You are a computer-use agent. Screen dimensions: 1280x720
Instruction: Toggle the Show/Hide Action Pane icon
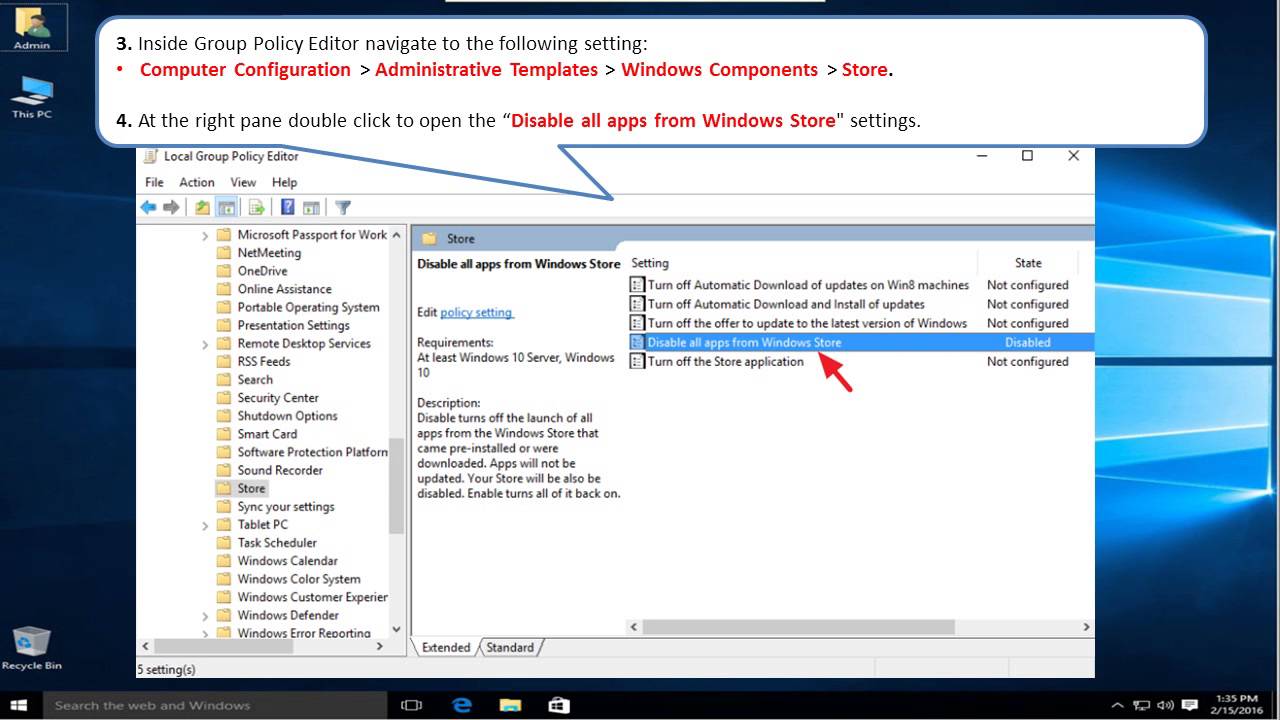(311, 207)
